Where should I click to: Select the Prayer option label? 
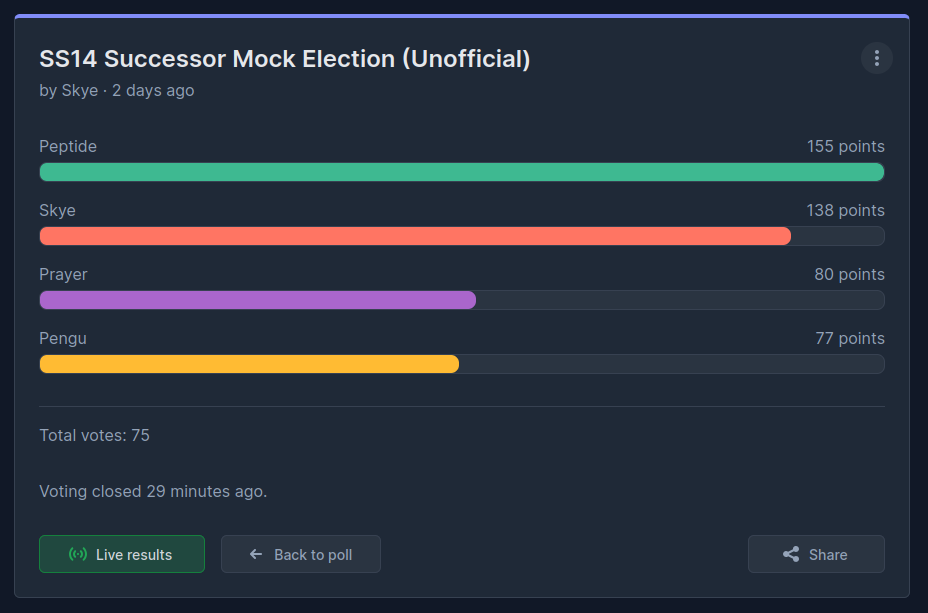[63, 275]
